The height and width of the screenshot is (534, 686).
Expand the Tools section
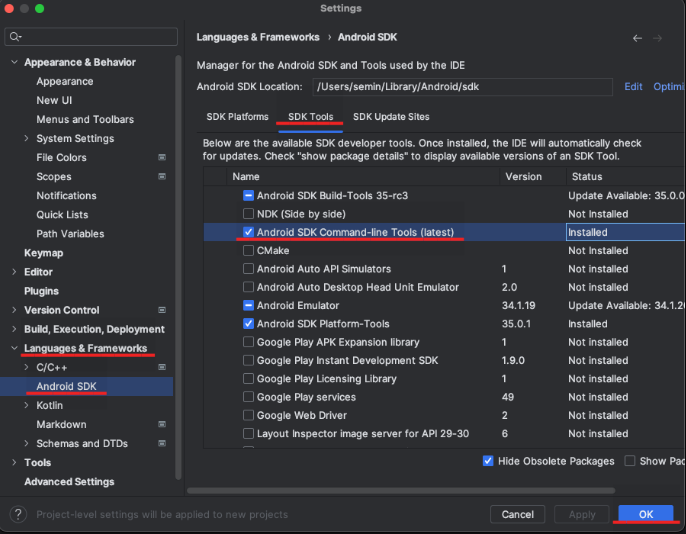click(14, 463)
